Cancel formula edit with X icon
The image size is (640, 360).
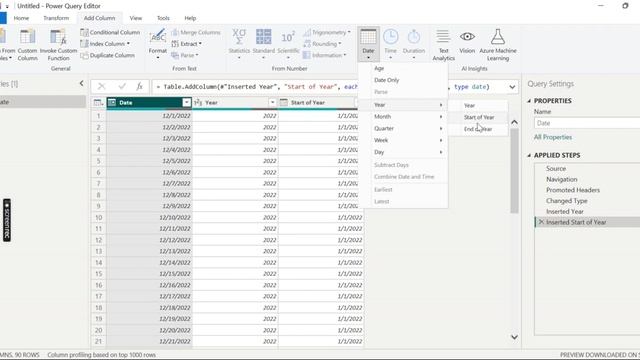[102, 87]
